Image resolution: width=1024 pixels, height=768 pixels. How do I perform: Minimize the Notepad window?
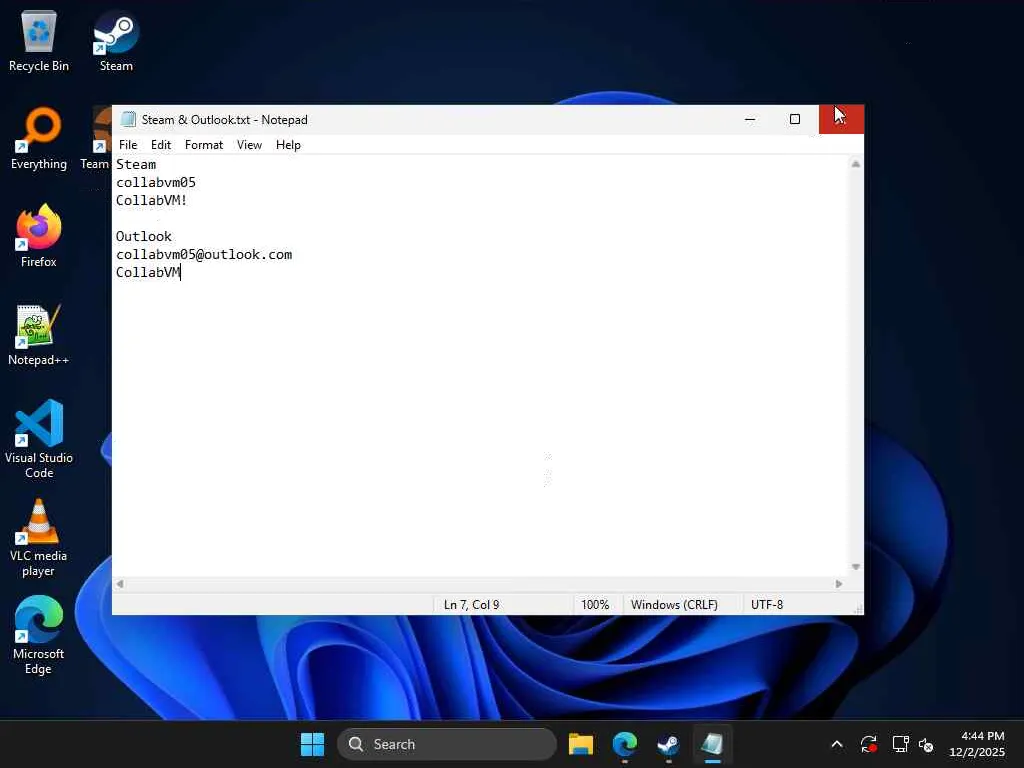(750, 120)
